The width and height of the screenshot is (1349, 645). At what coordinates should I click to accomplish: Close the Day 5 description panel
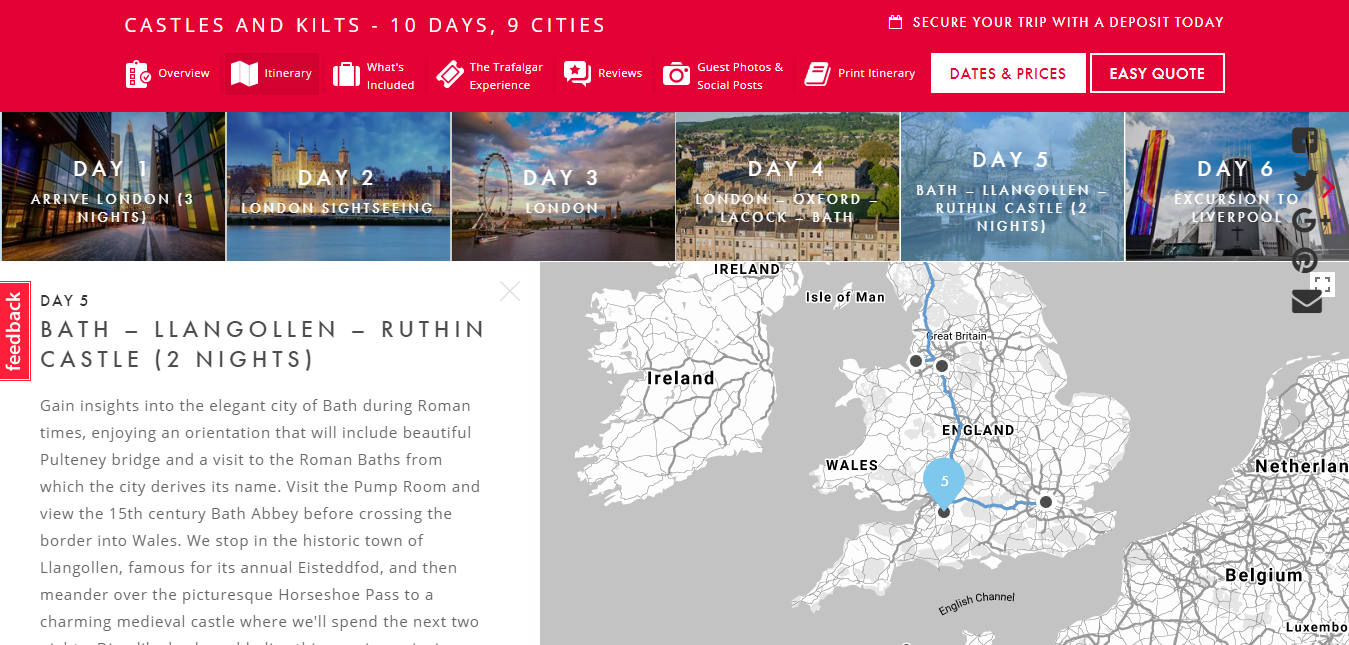(x=510, y=291)
